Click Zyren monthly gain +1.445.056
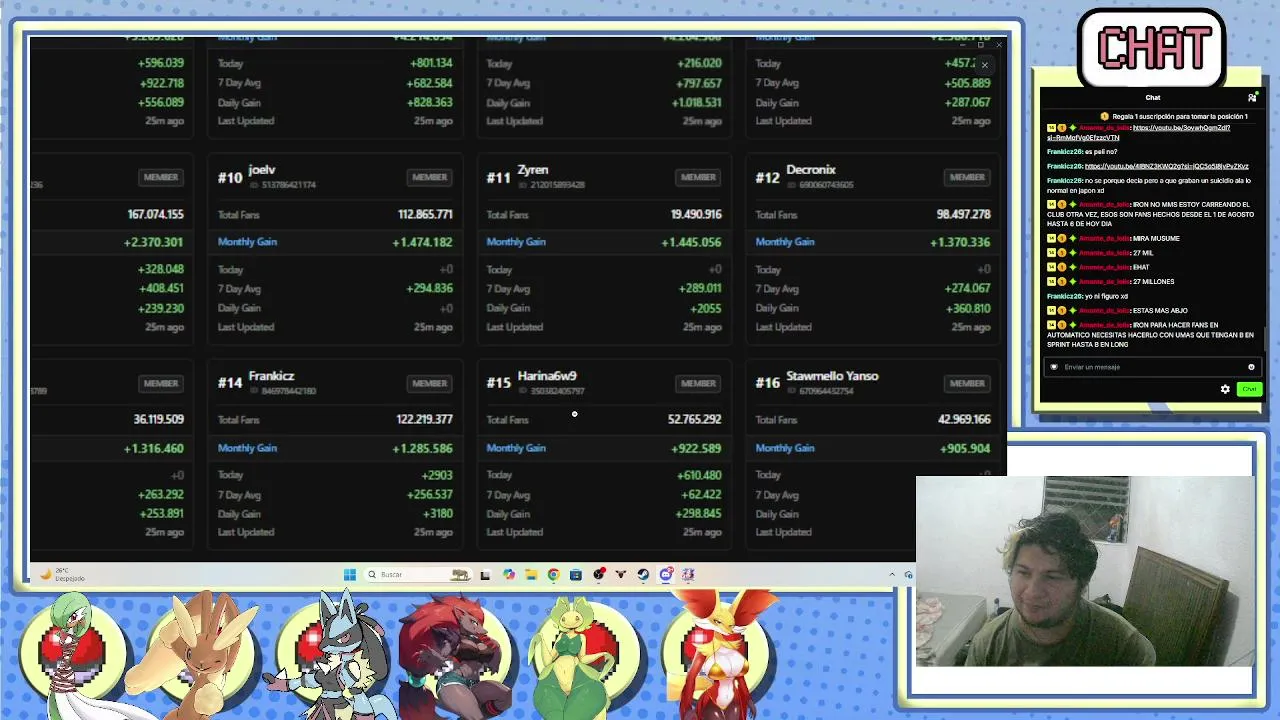This screenshot has height=720, width=1280. pos(691,242)
